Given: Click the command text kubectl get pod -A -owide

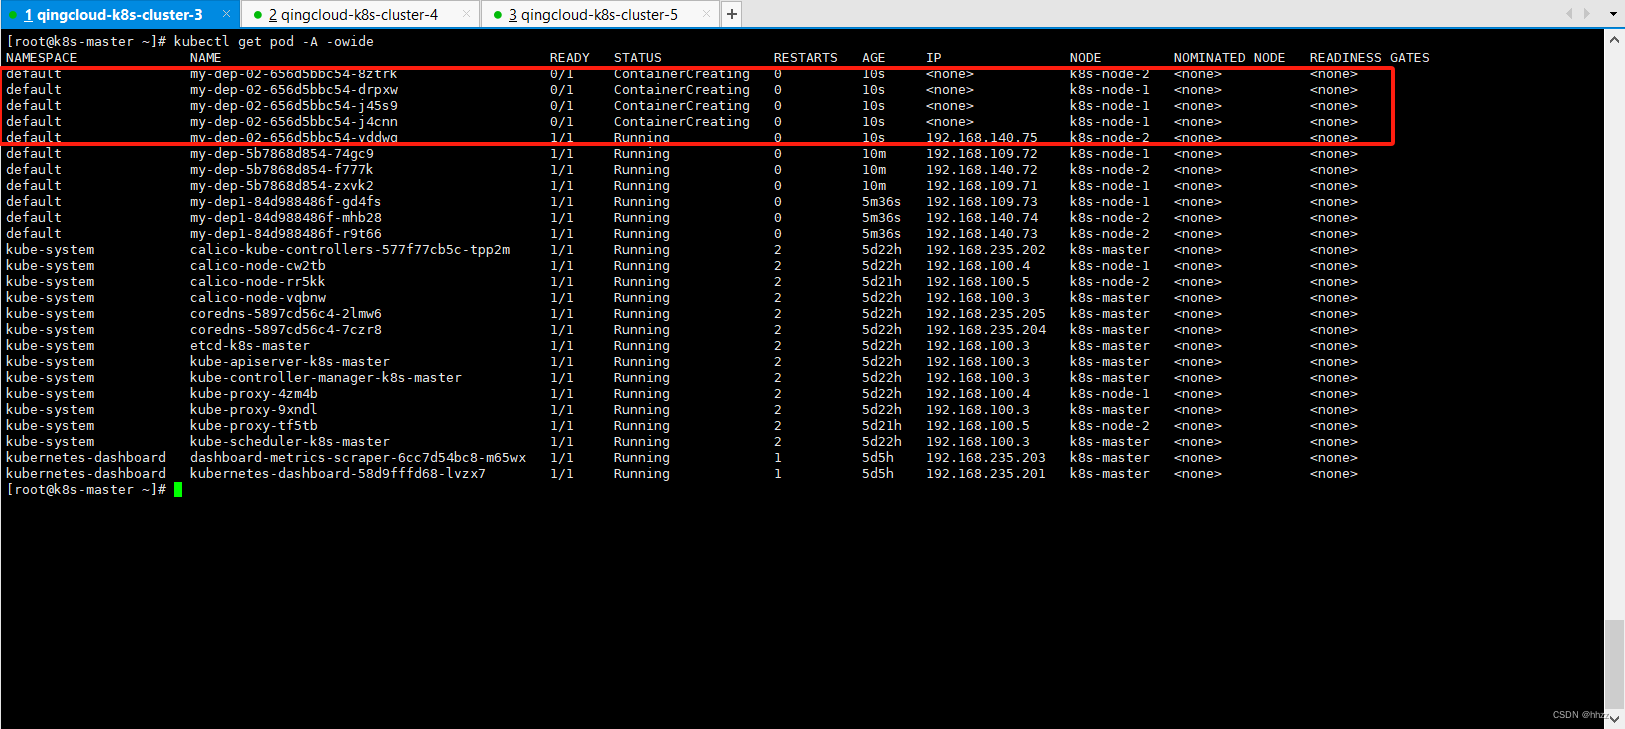Looking at the screenshot, I should [274, 41].
